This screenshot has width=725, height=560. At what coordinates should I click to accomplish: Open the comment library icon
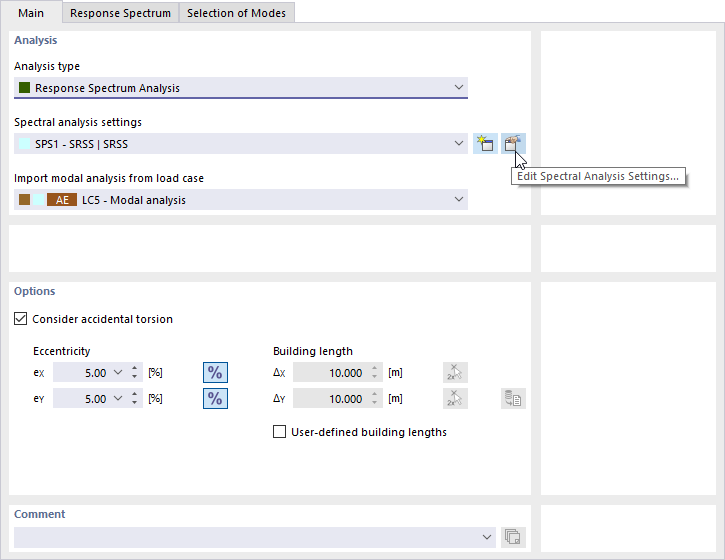tap(513, 537)
